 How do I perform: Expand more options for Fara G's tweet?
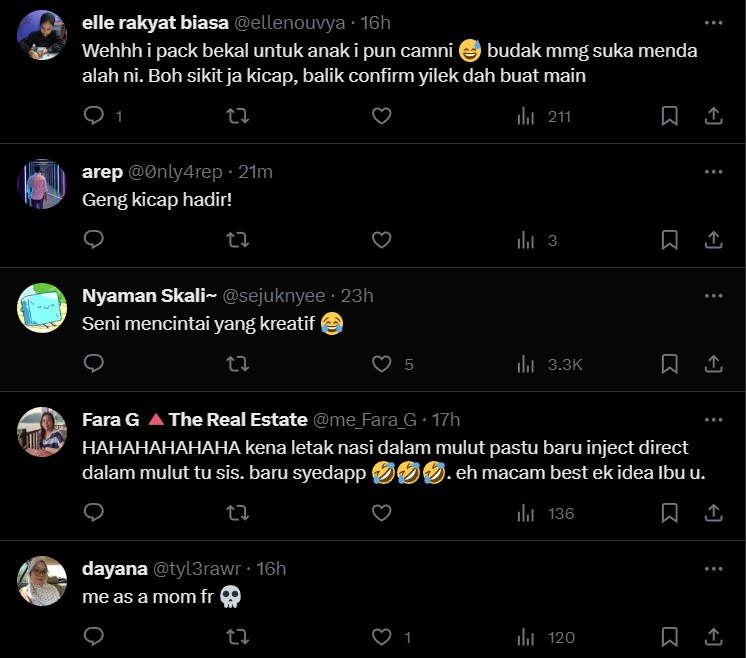click(x=713, y=419)
